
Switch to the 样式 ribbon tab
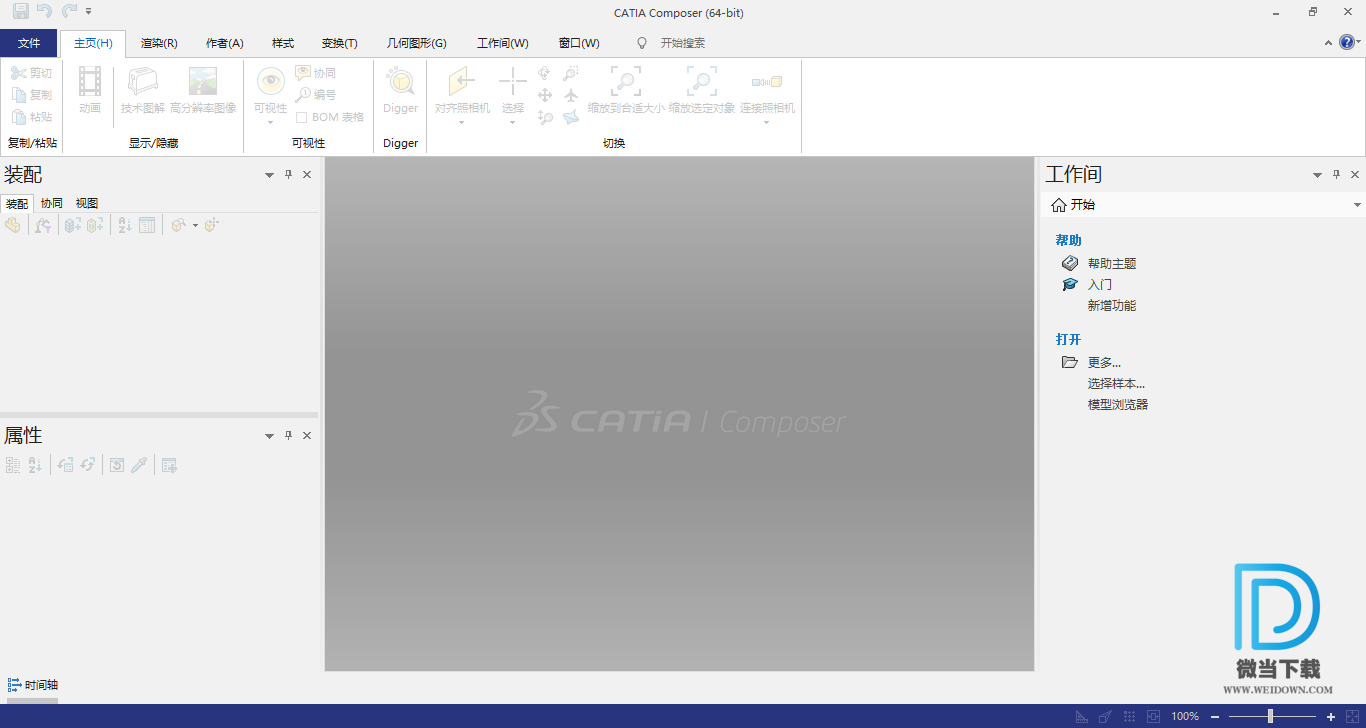(x=283, y=43)
